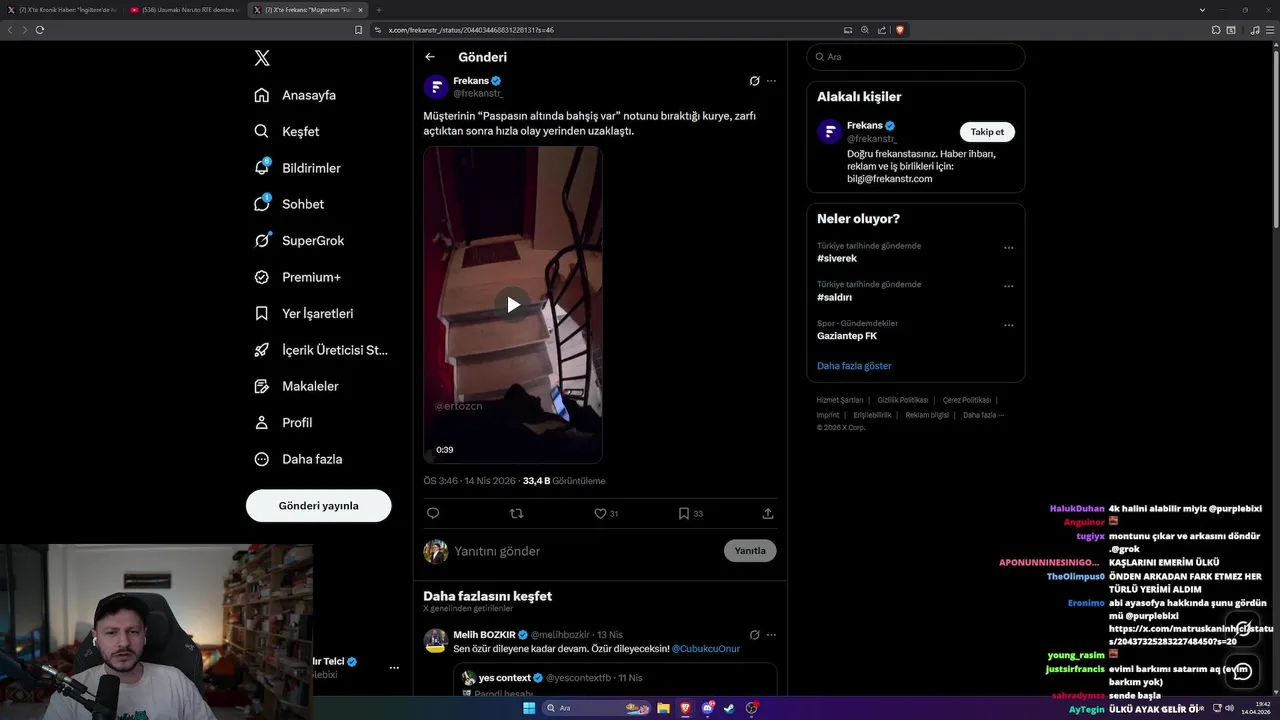Open Steam from taskbar

730,708
